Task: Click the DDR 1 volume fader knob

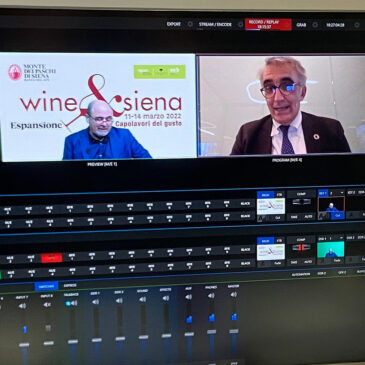Action: click(x=97, y=340)
